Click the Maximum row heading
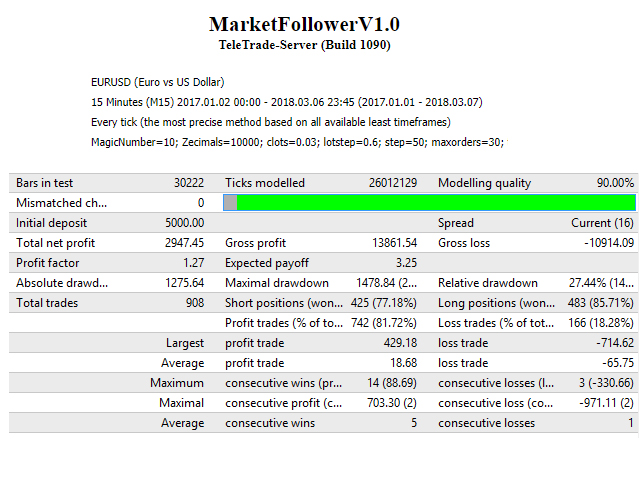The image size is (640, 480). (177, 383)
